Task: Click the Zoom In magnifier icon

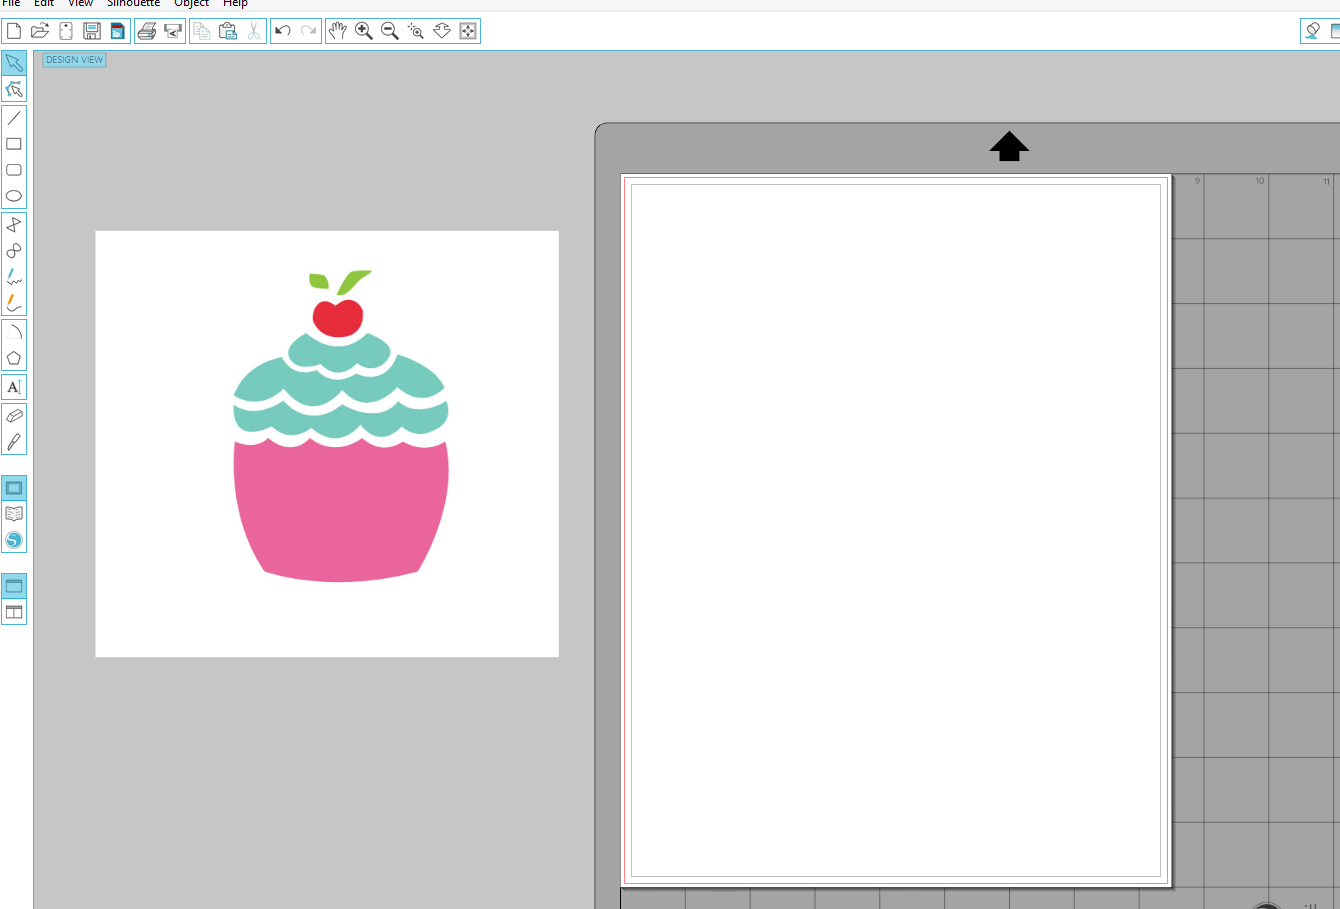Action: [364, 31]
